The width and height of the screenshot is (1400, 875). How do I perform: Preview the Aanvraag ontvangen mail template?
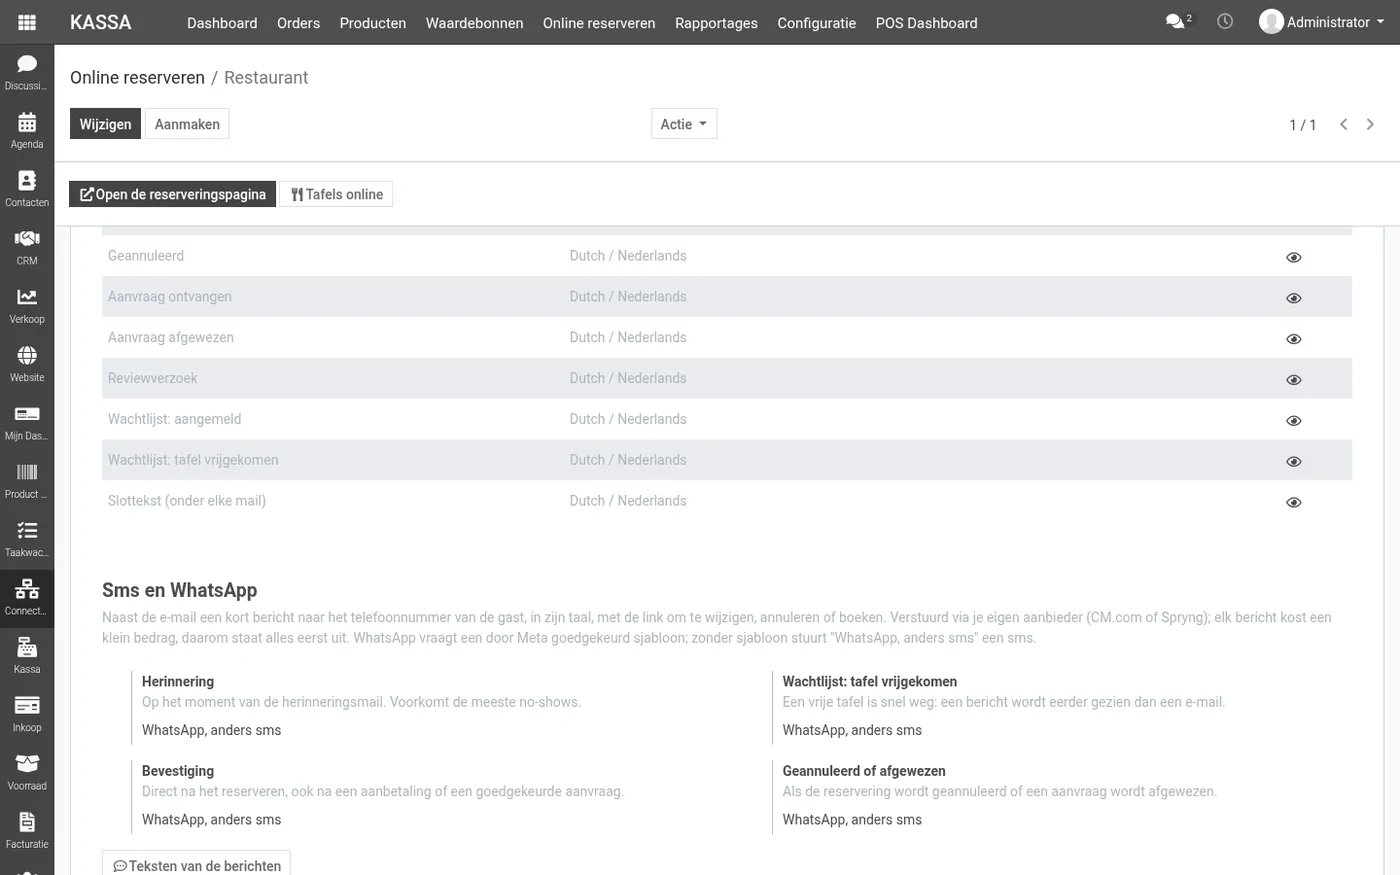click(x=1293, y=298)
